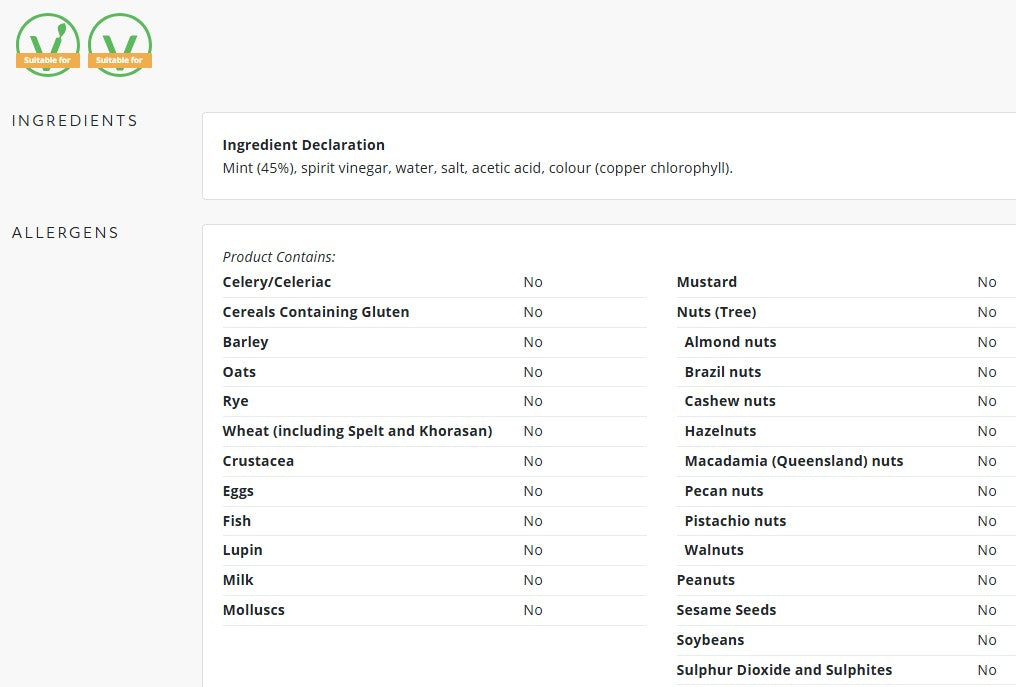This screenshot has width=1016, height=687.
Task: Click the No value beside Peanuts
Action: click(x=987, y=580)
